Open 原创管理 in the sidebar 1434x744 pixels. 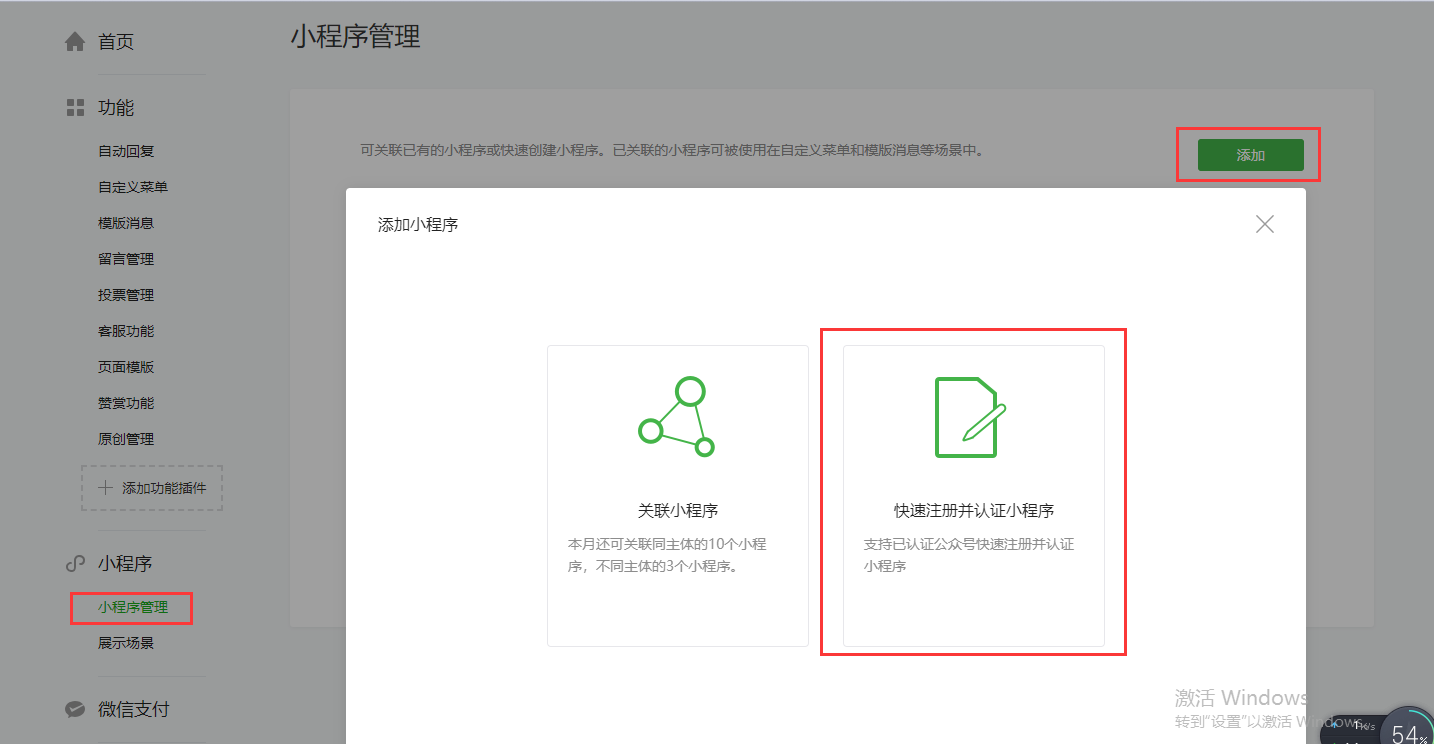click(126, 439)
